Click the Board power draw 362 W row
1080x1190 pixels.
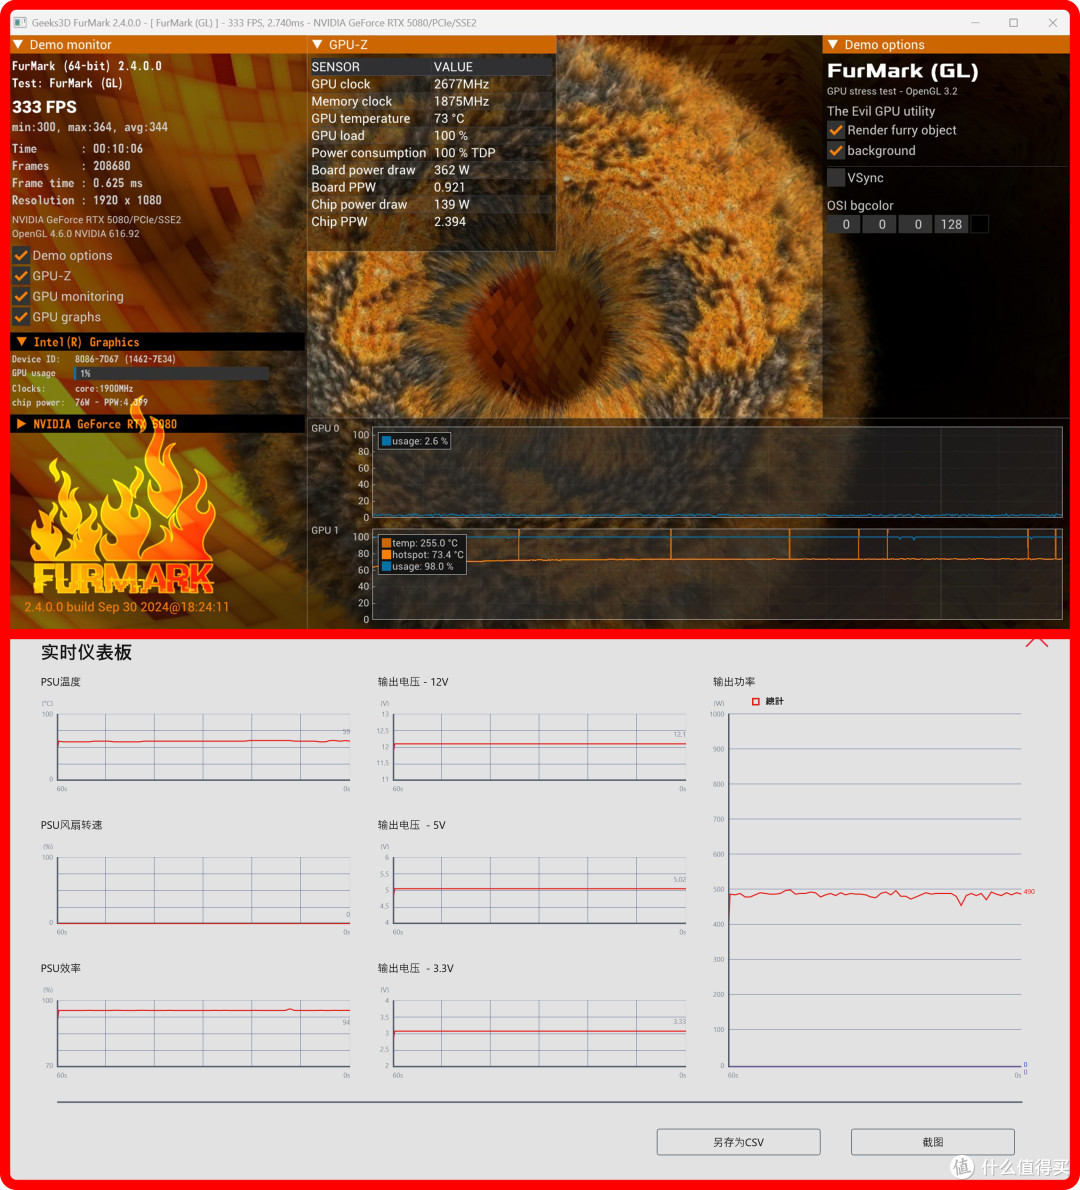[x=431, y=171]
